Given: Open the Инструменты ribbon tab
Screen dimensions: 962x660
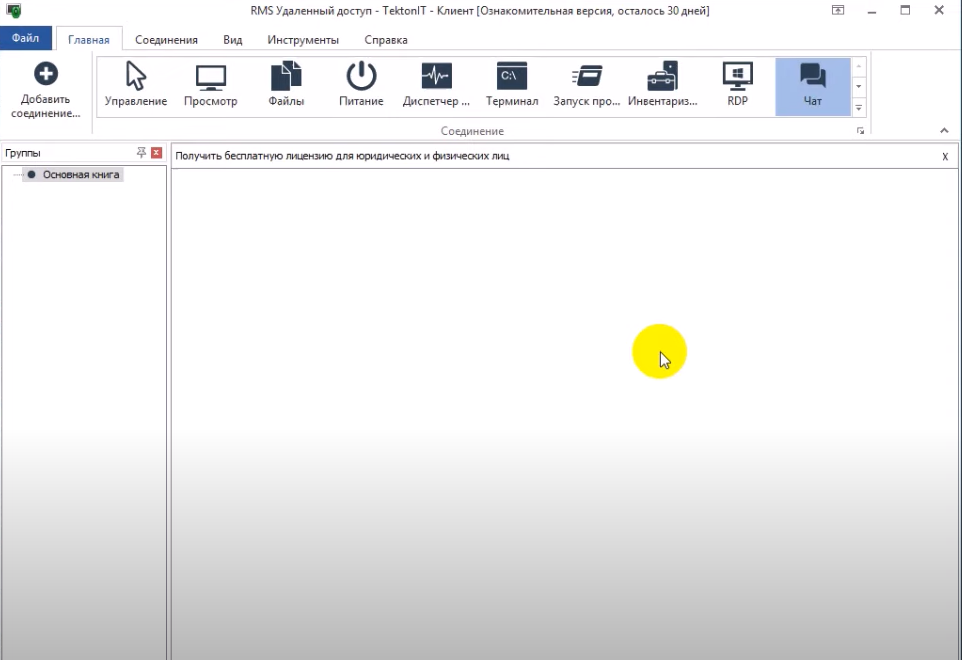Looking at the screenshot, I should click(303, 39).
